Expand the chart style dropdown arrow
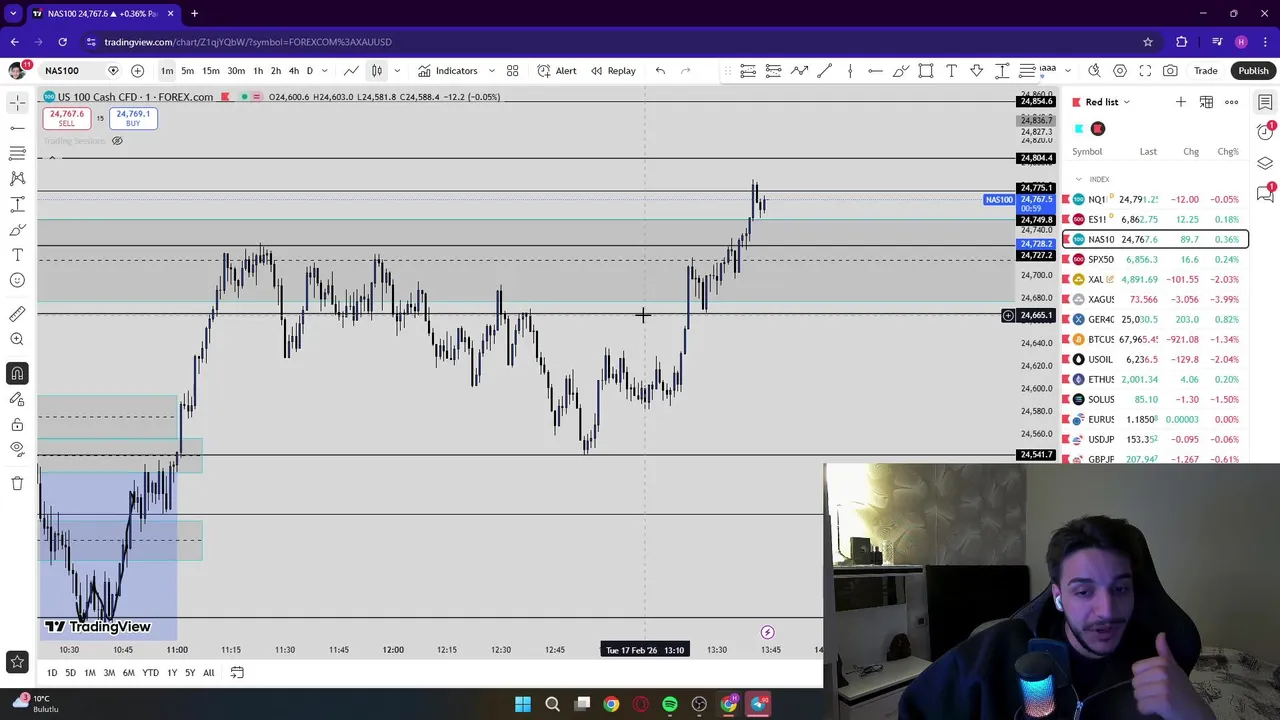 pyautogui.click(x=397, y=71)
